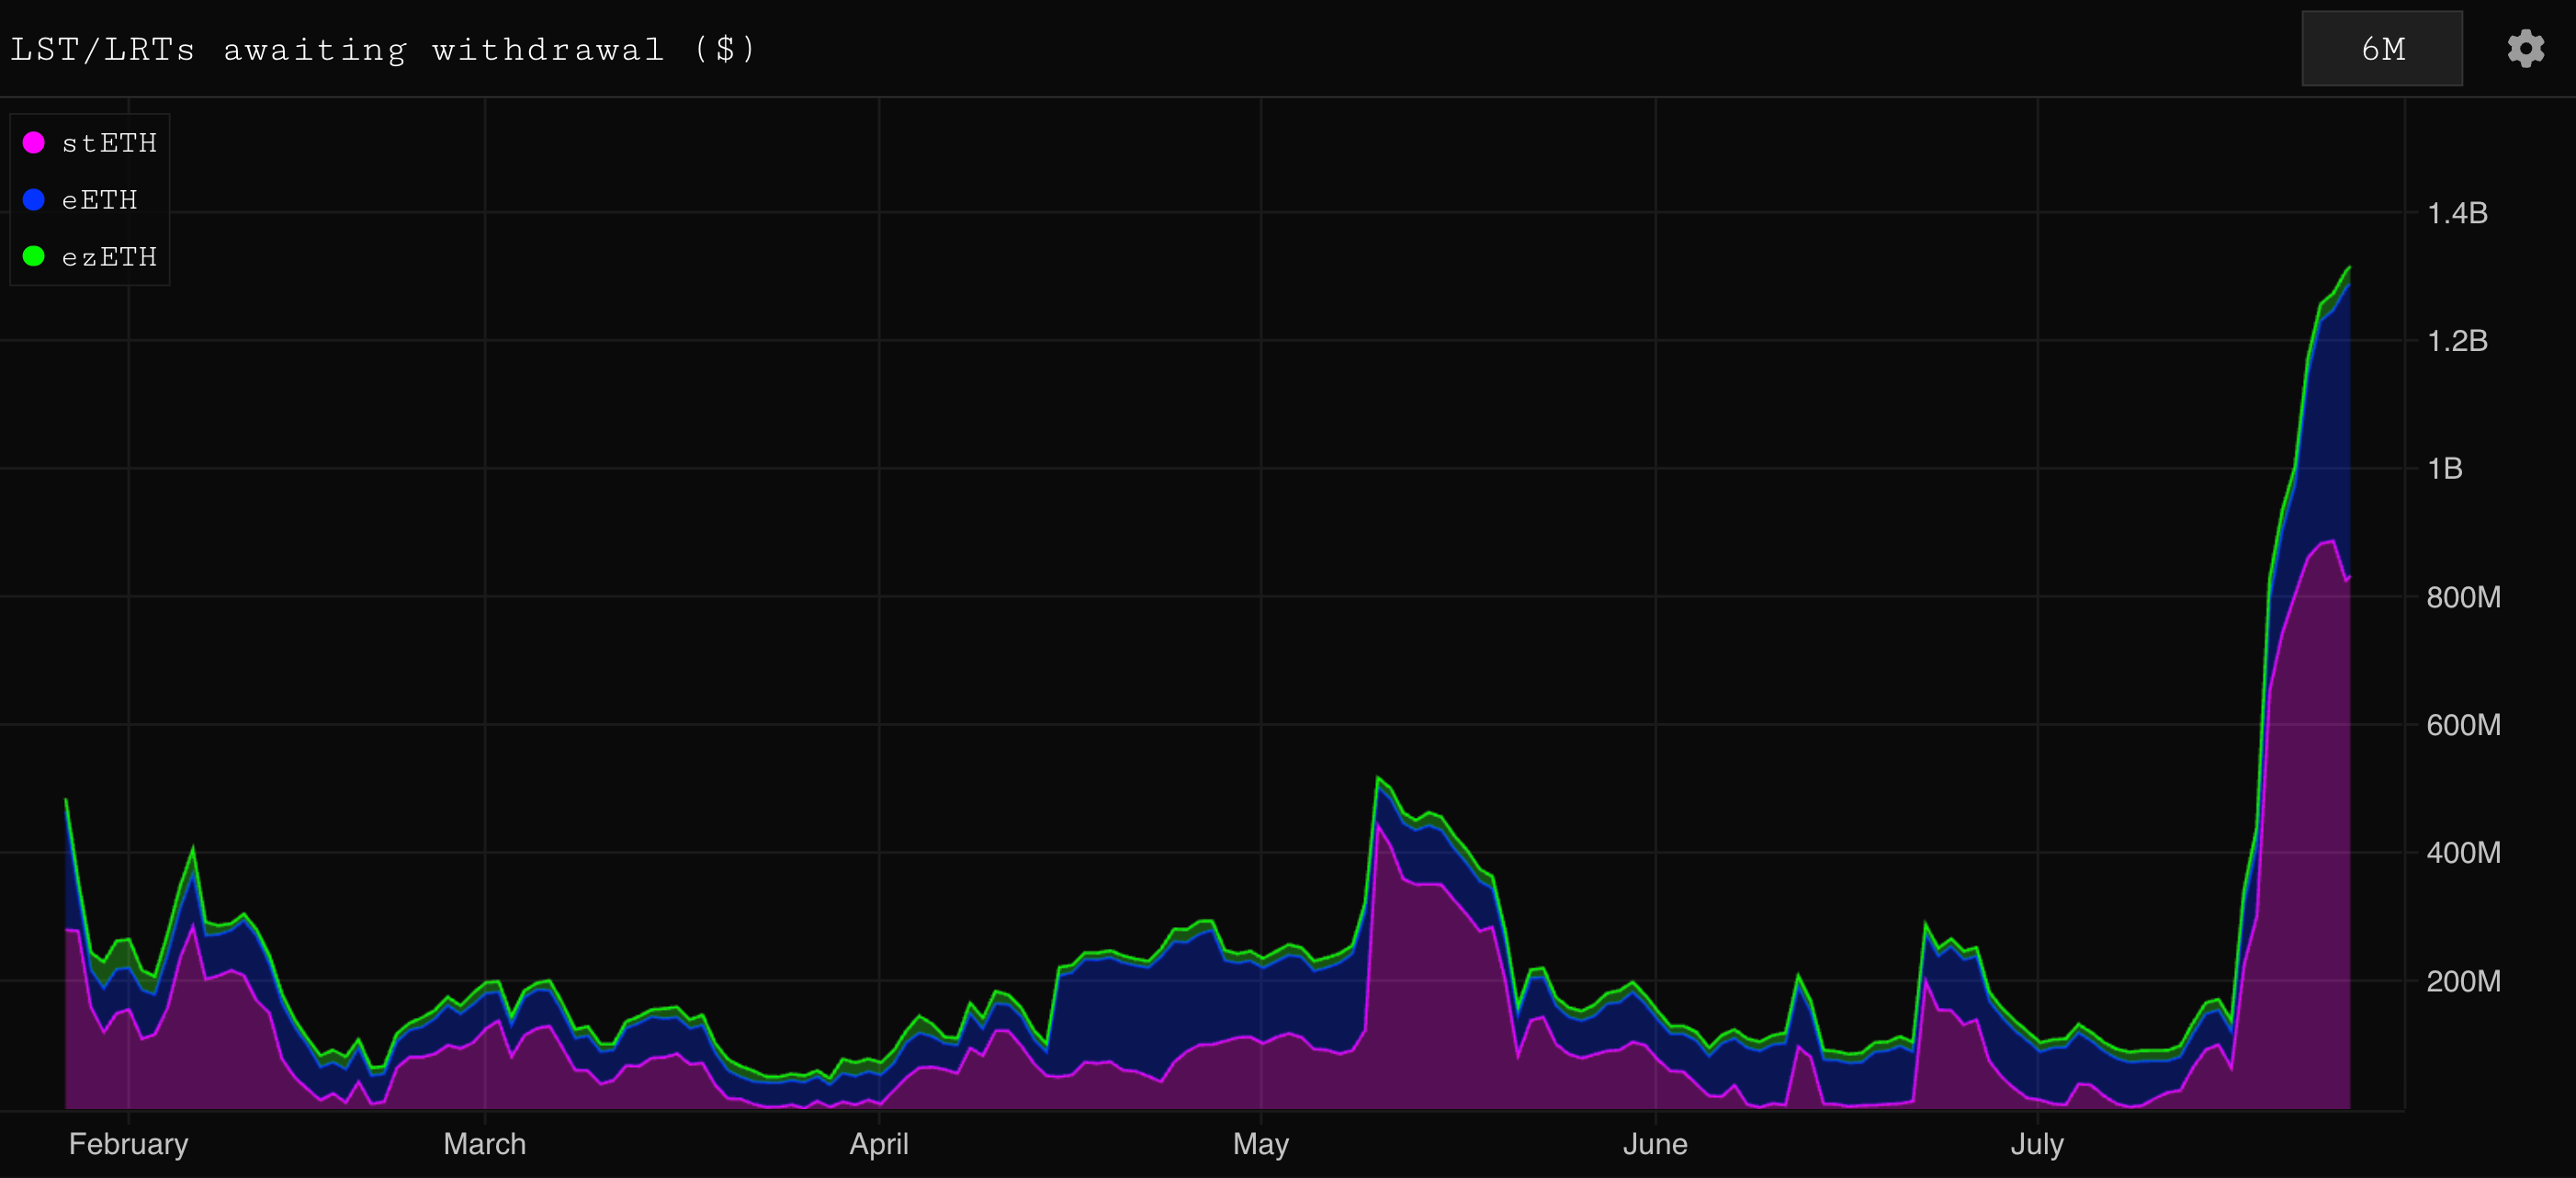
Task: Open the 6M time range selector
Action: [x=2381, y=48]
